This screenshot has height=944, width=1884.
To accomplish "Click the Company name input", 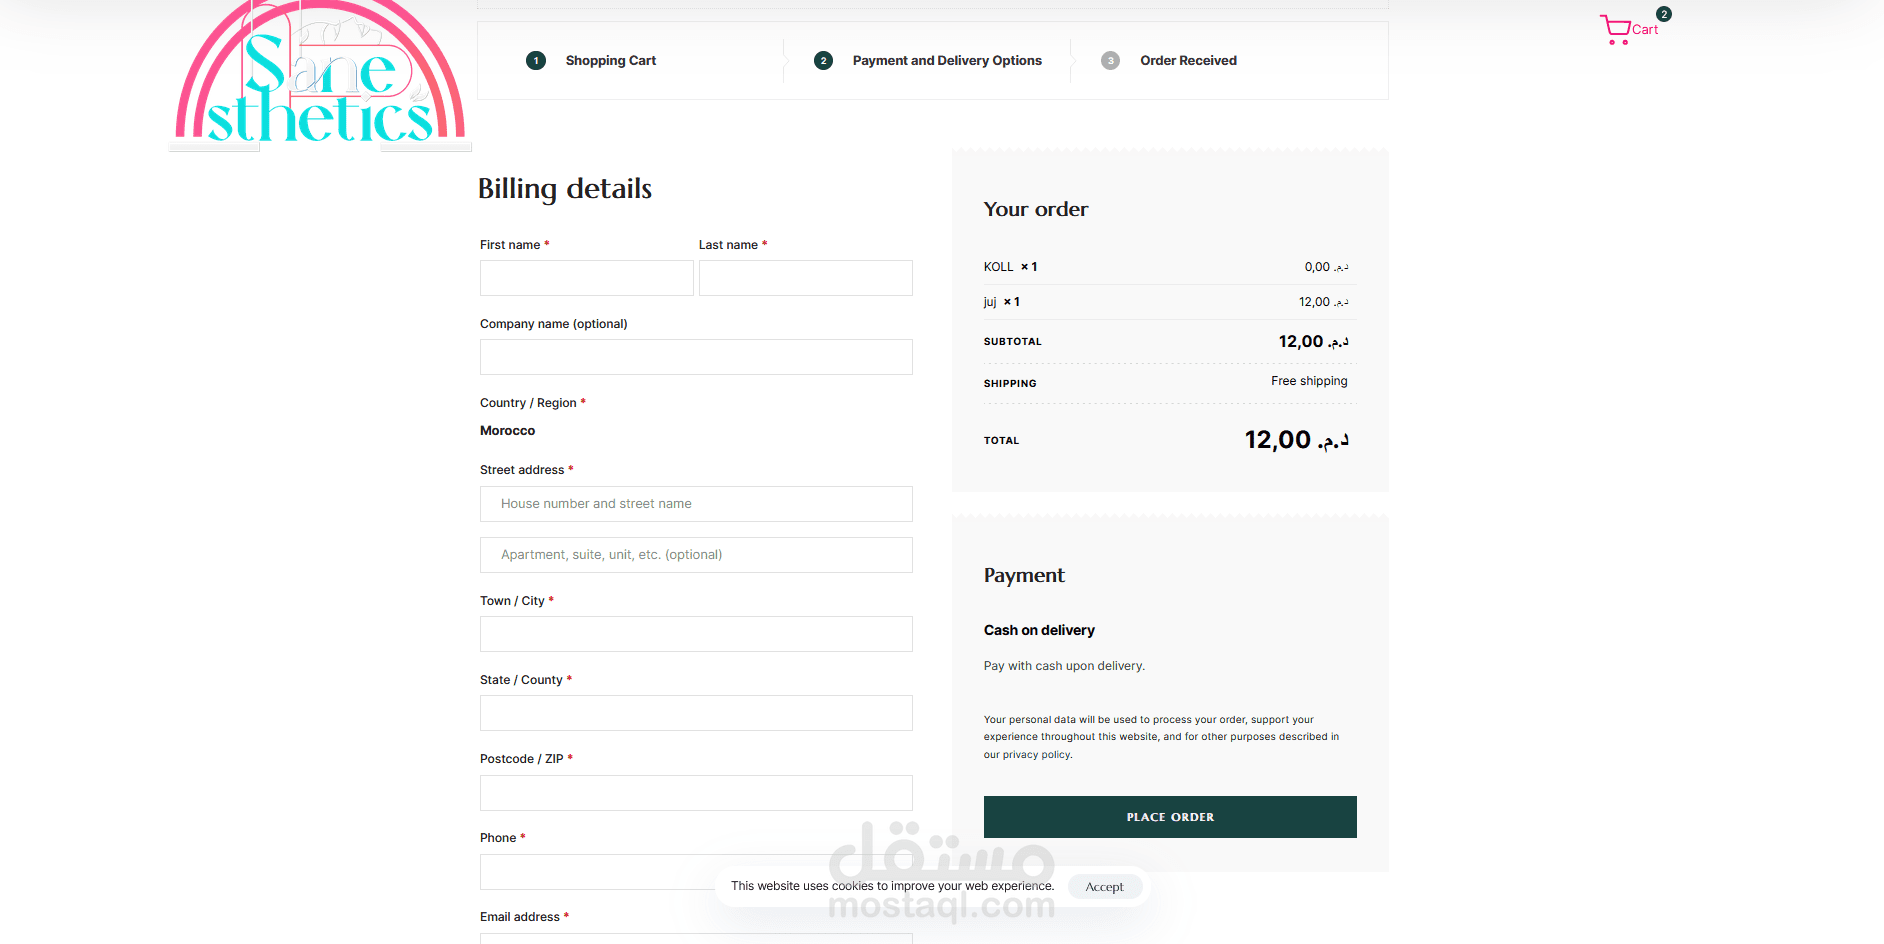I will point(696,357).
